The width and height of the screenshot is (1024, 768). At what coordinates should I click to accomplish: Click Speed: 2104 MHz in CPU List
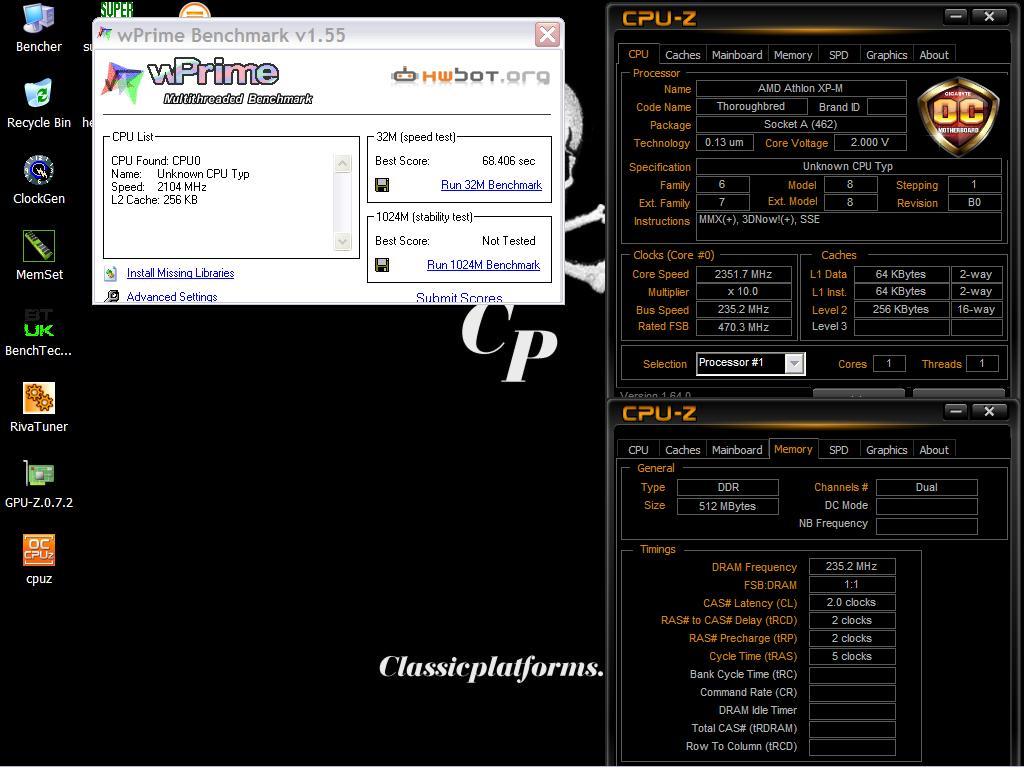[x=159, y=187]
